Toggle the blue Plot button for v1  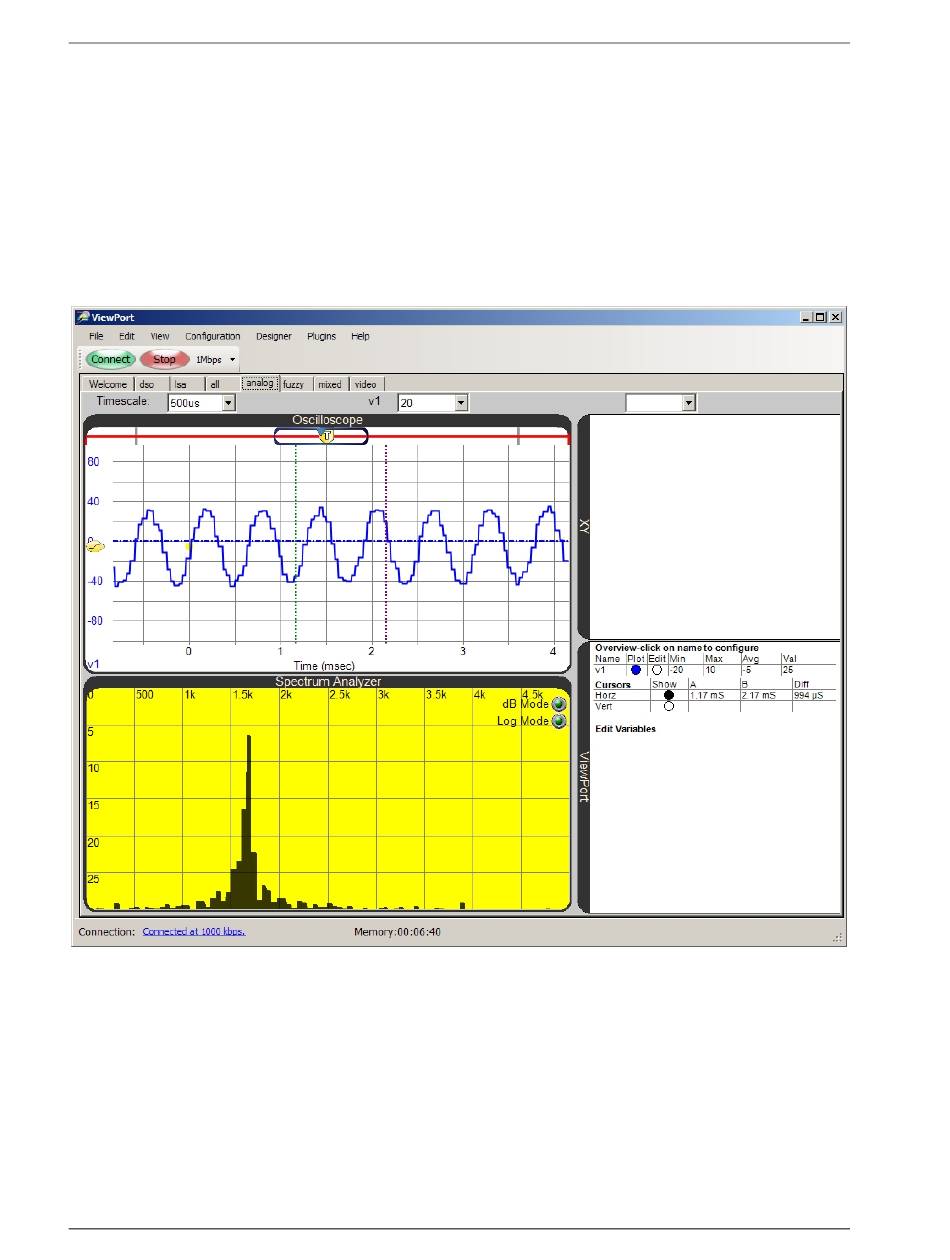pos(636,670)
